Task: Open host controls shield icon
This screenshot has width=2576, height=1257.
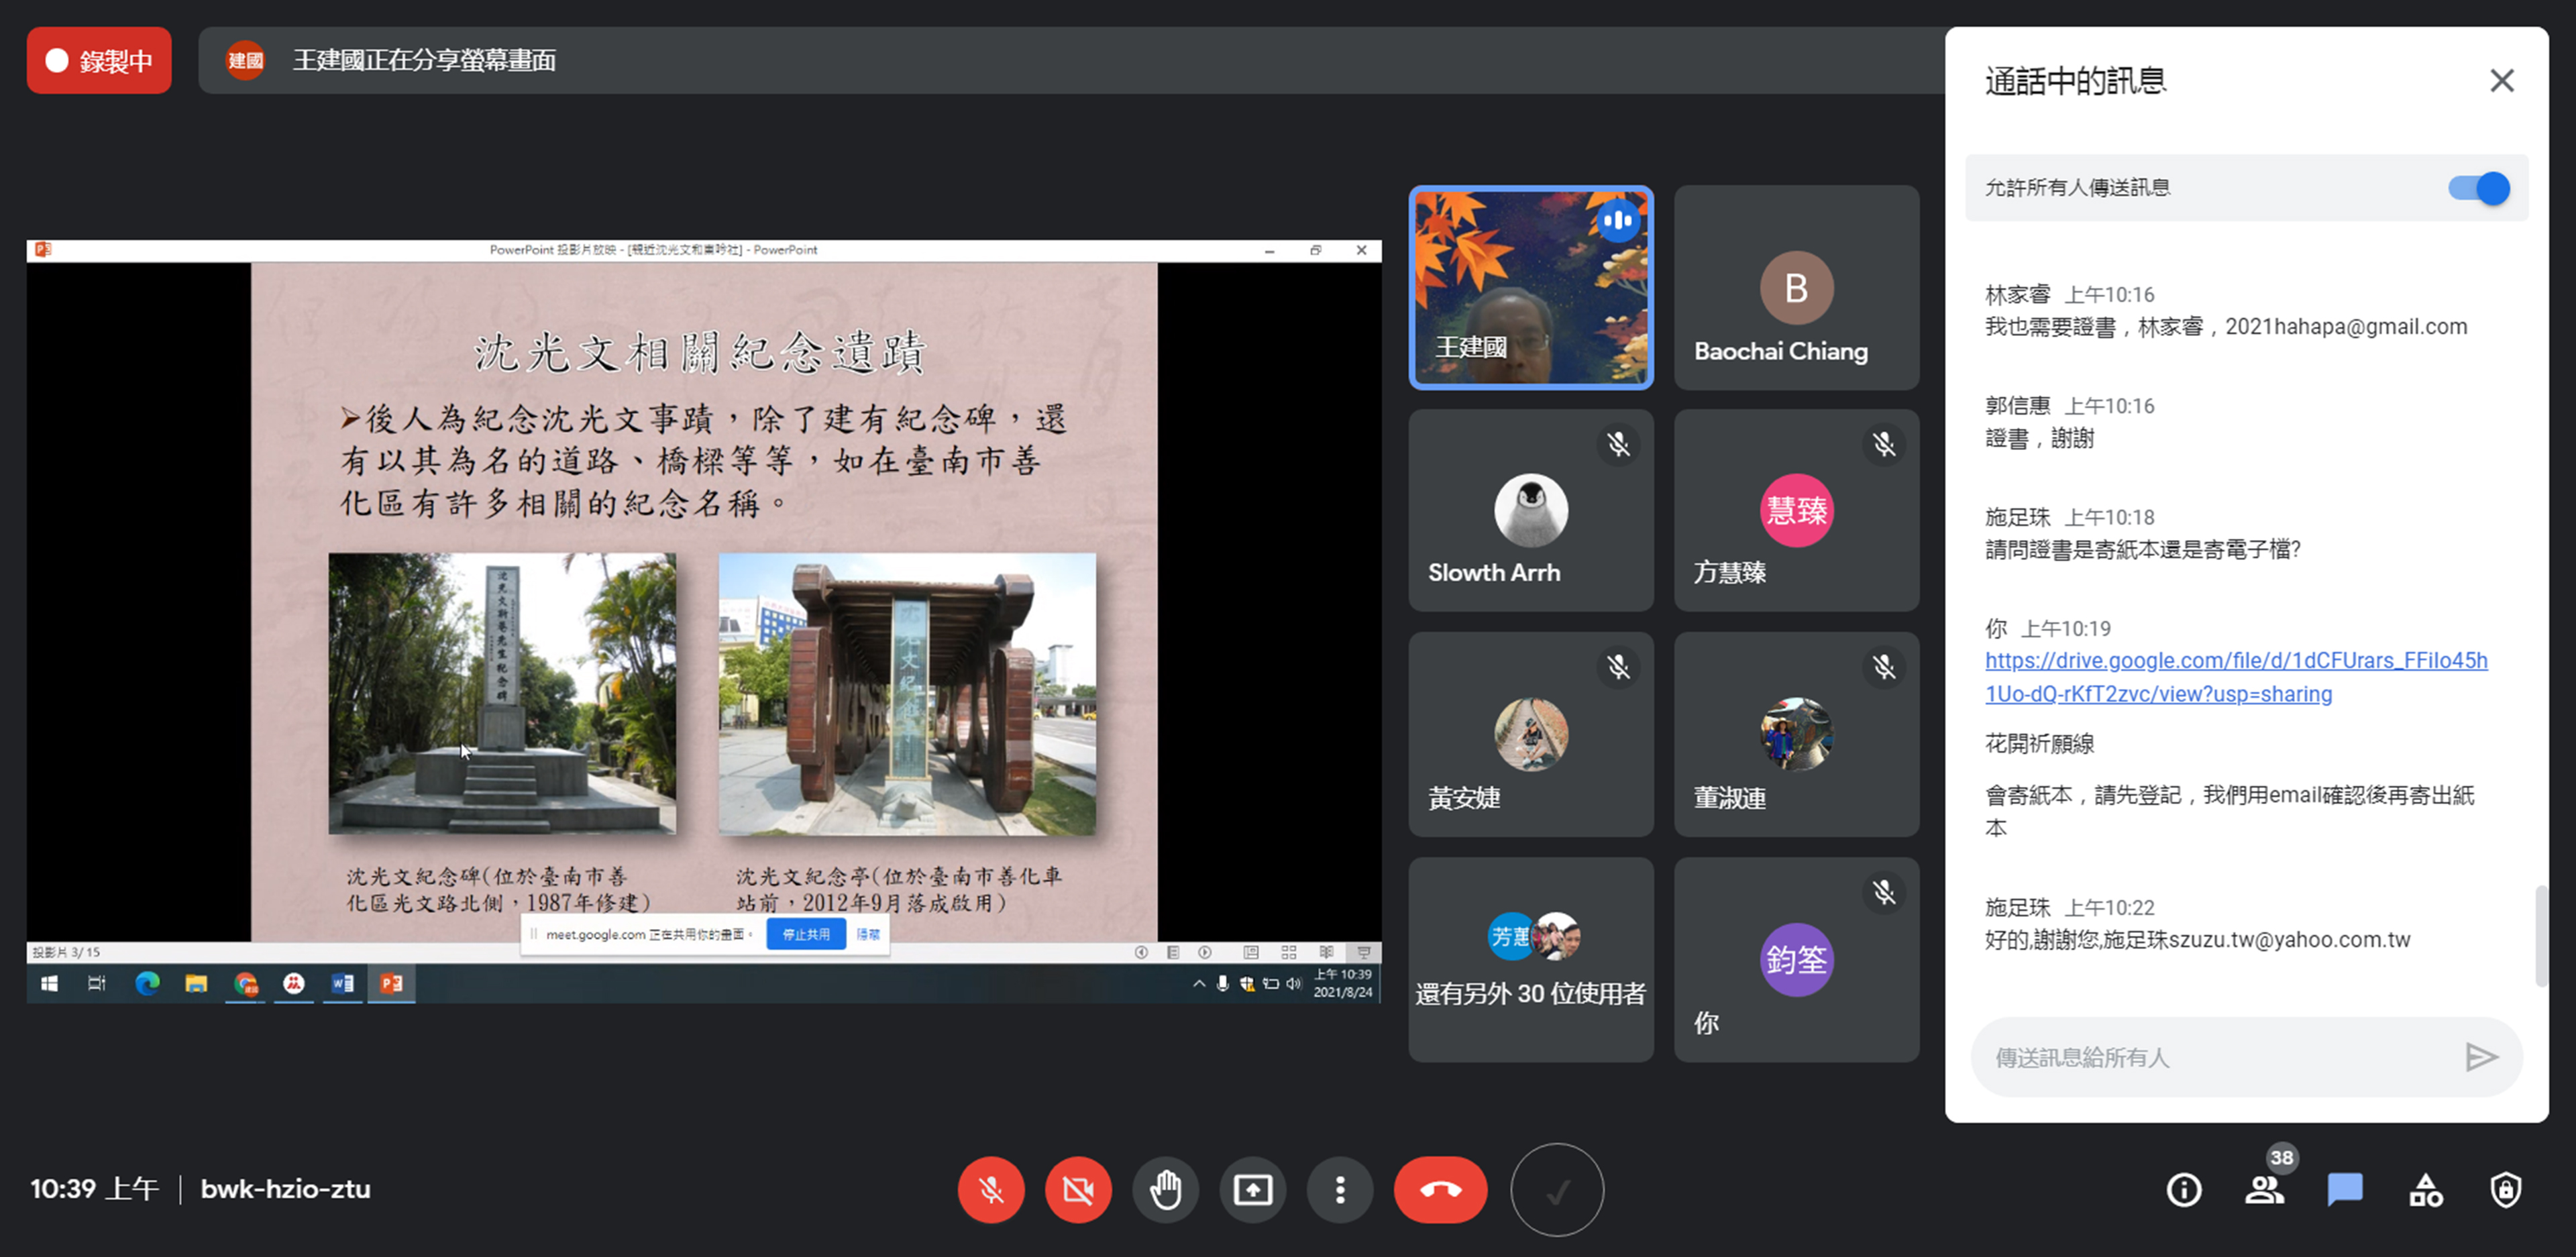Action: point(2505,1190)
